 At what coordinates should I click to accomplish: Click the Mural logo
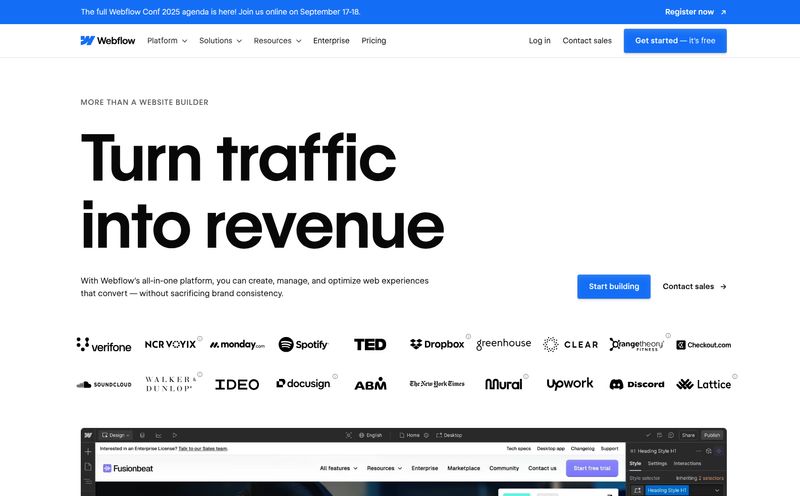coord(504,384)
